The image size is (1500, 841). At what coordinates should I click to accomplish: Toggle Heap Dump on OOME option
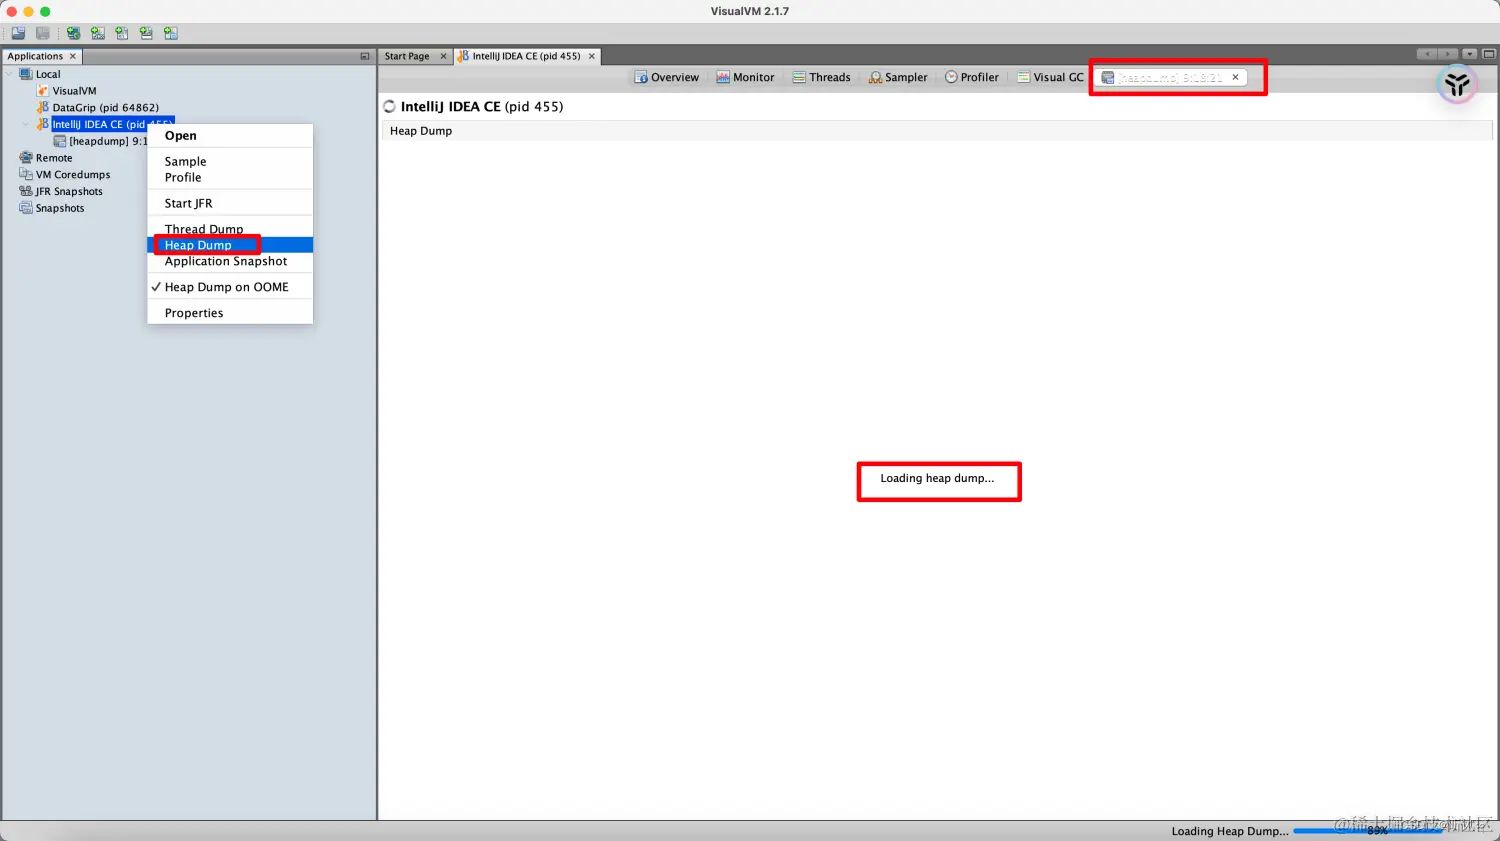pos(230,287)
